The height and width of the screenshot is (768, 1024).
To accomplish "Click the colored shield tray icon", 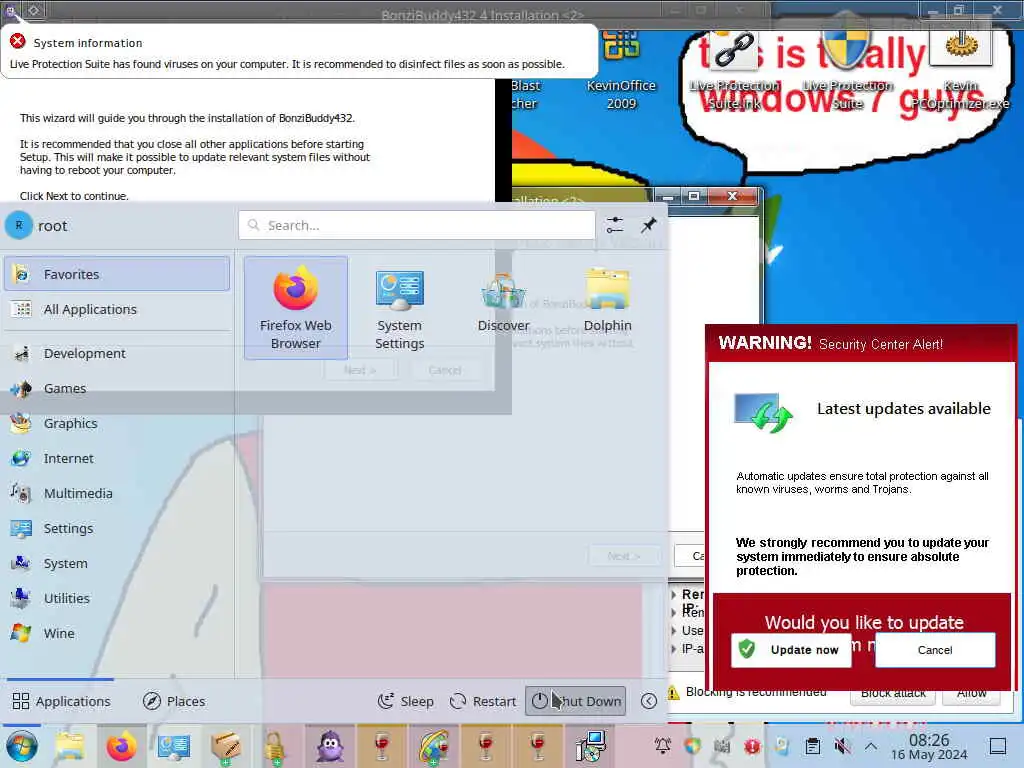I will 692,745.
